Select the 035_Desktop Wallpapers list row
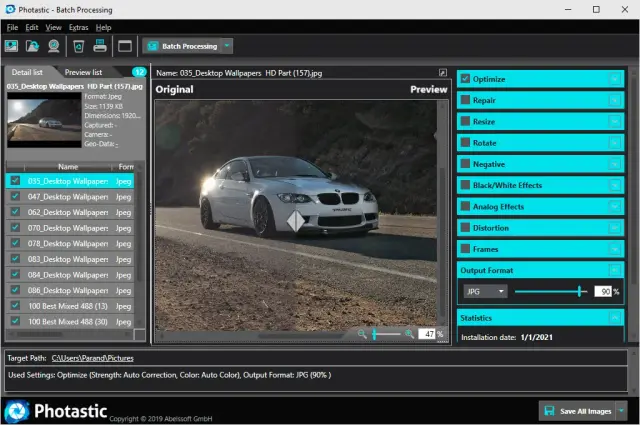The image size is (640, 425). tap(70, 181)
